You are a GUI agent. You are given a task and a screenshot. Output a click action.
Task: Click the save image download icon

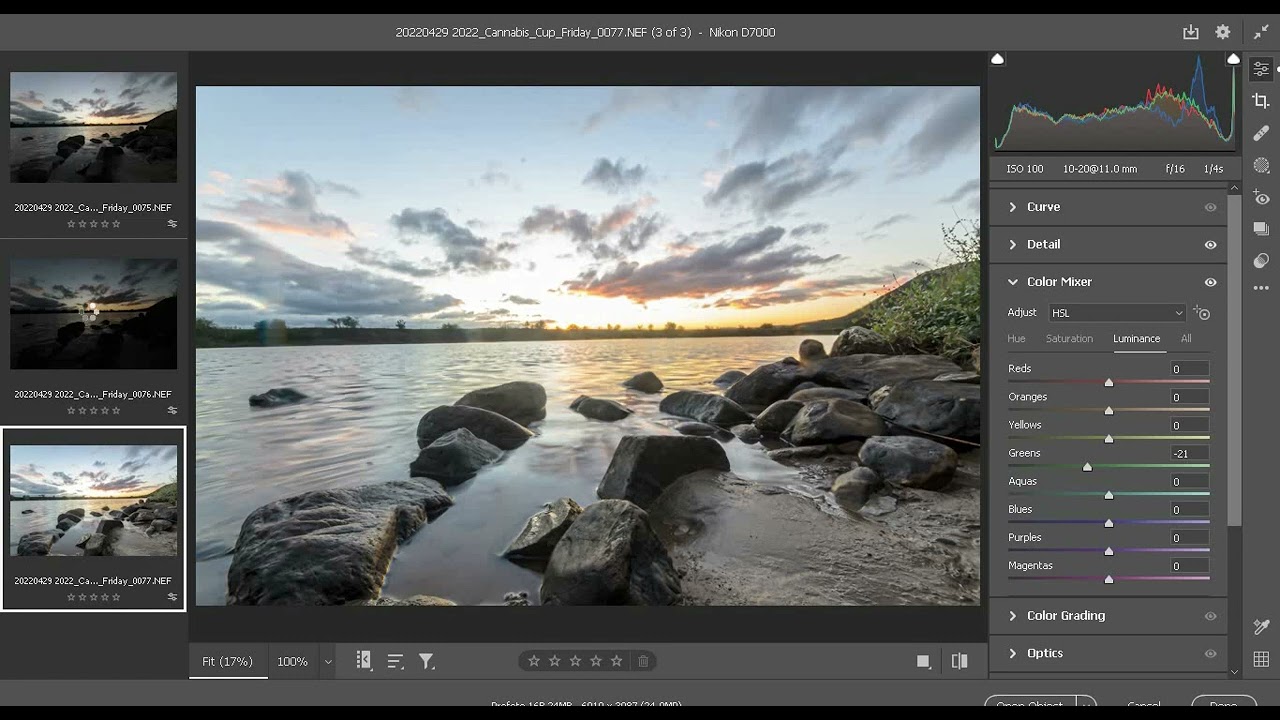pyautogui.click(x=1190, y=32)
